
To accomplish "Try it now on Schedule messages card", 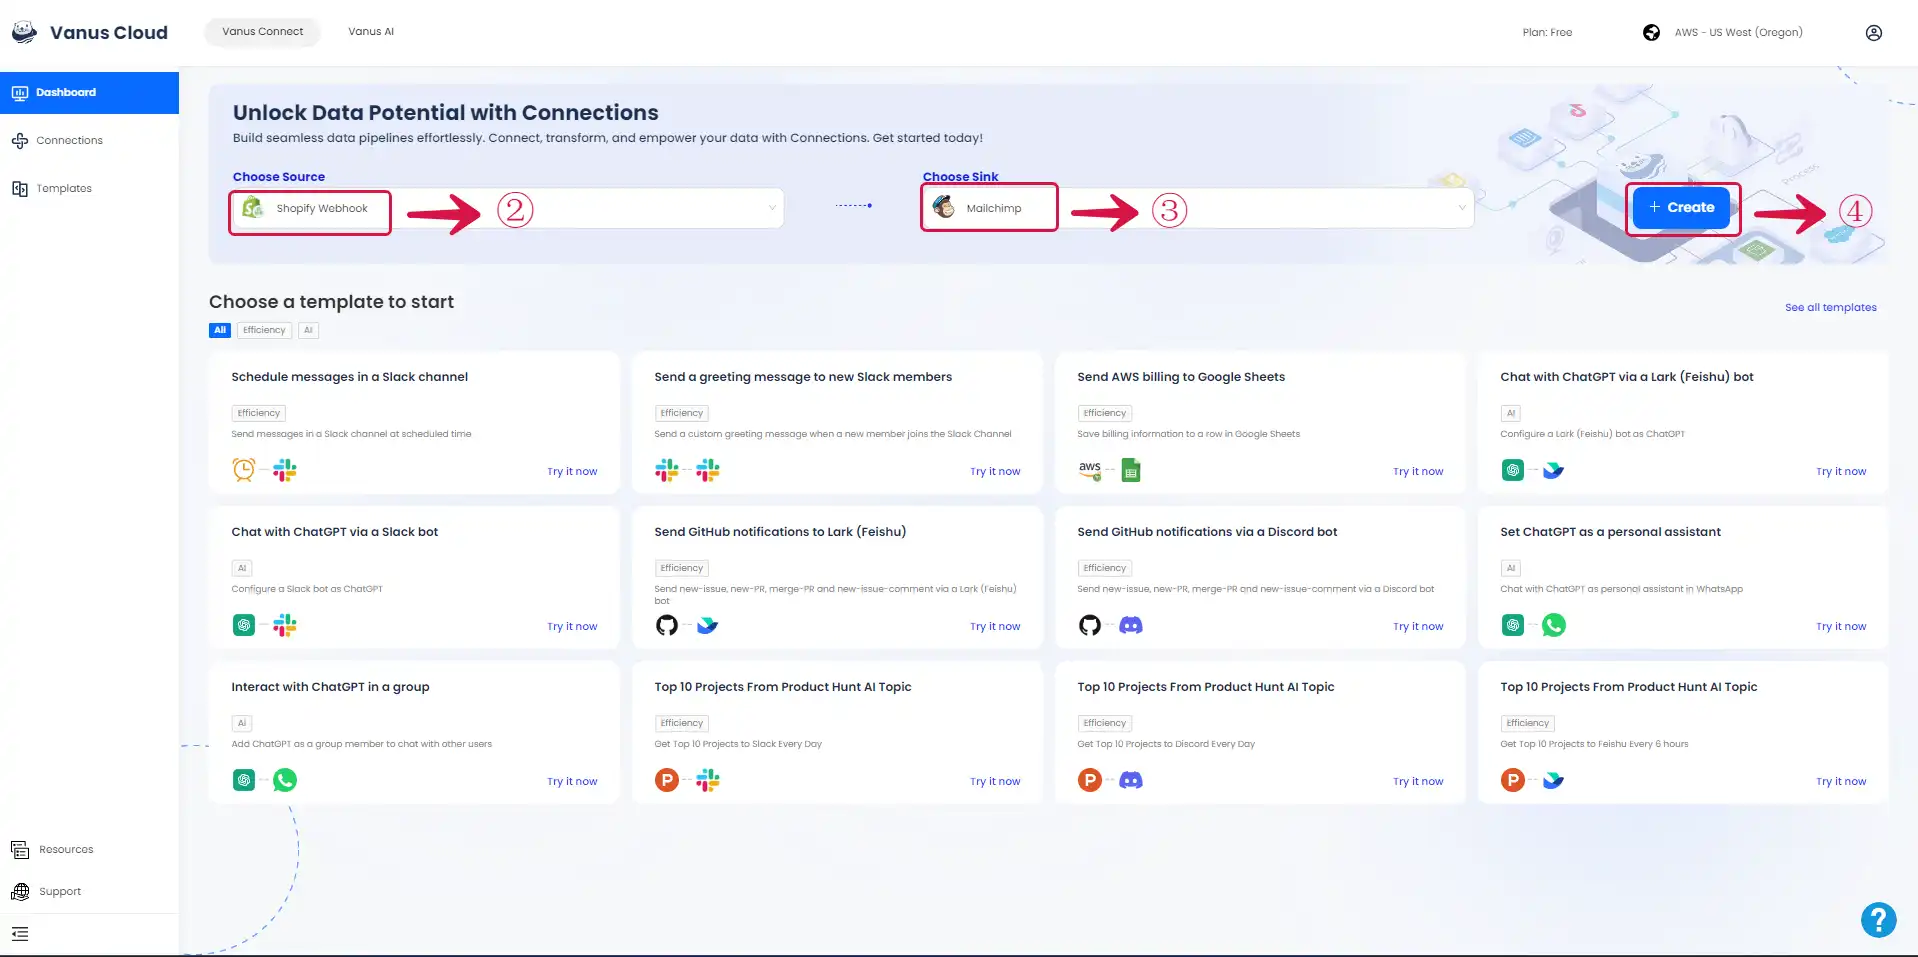I will click(x=572, y=471).
